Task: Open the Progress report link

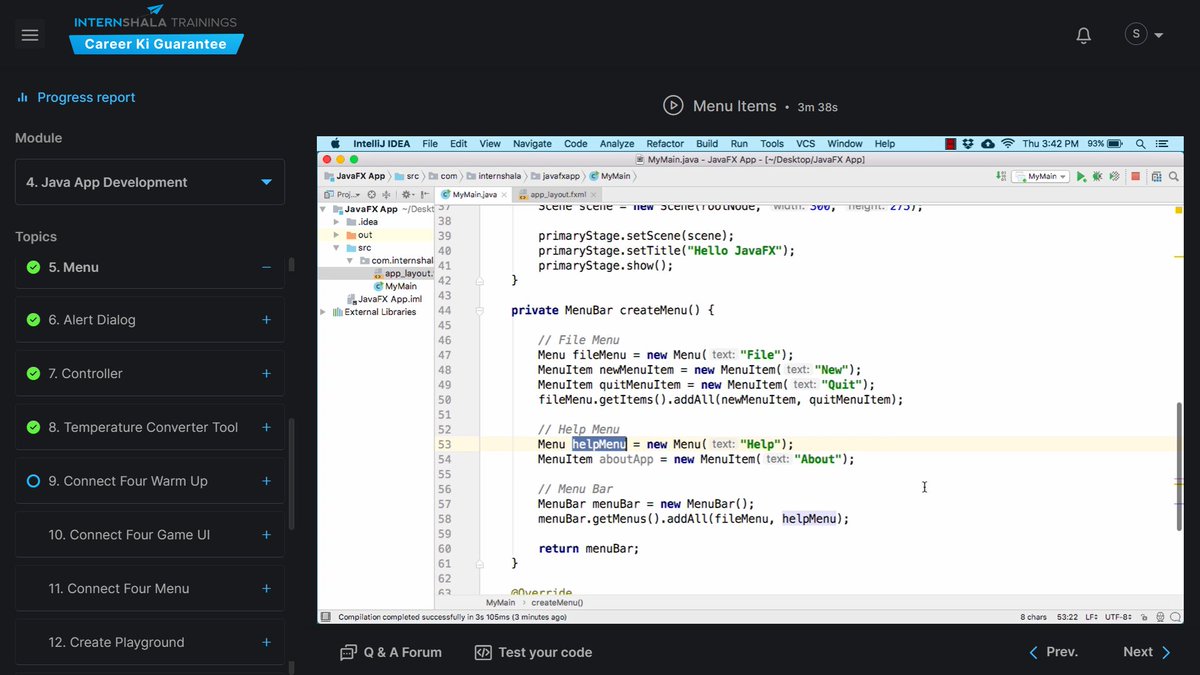Action: tap(76, 97)
